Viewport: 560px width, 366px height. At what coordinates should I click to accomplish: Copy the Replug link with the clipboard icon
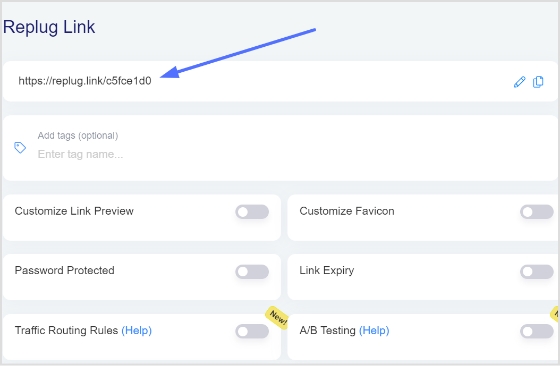[x=538, y=82]
